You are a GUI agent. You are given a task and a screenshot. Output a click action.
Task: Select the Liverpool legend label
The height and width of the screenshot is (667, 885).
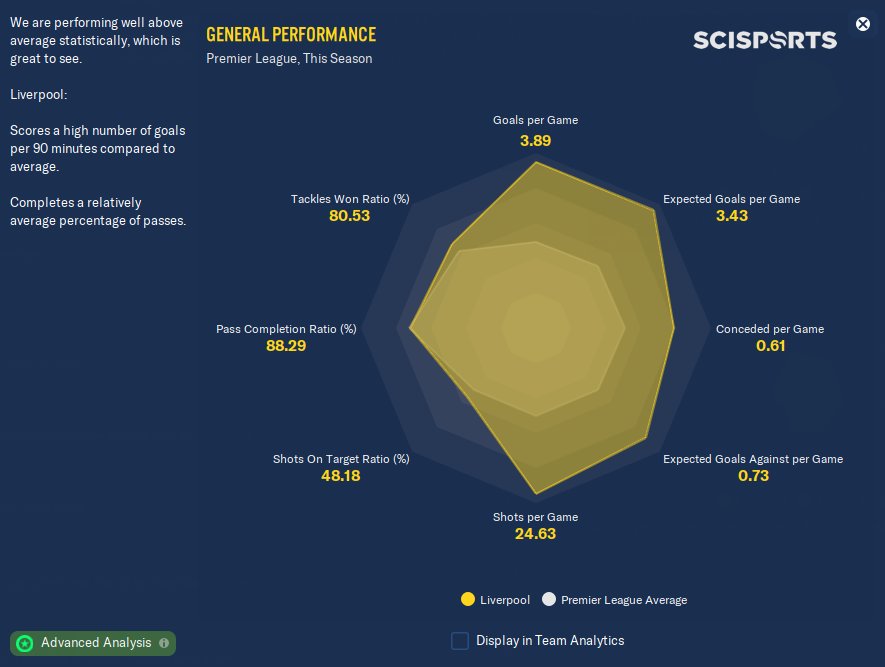click(x=505, y=600)
